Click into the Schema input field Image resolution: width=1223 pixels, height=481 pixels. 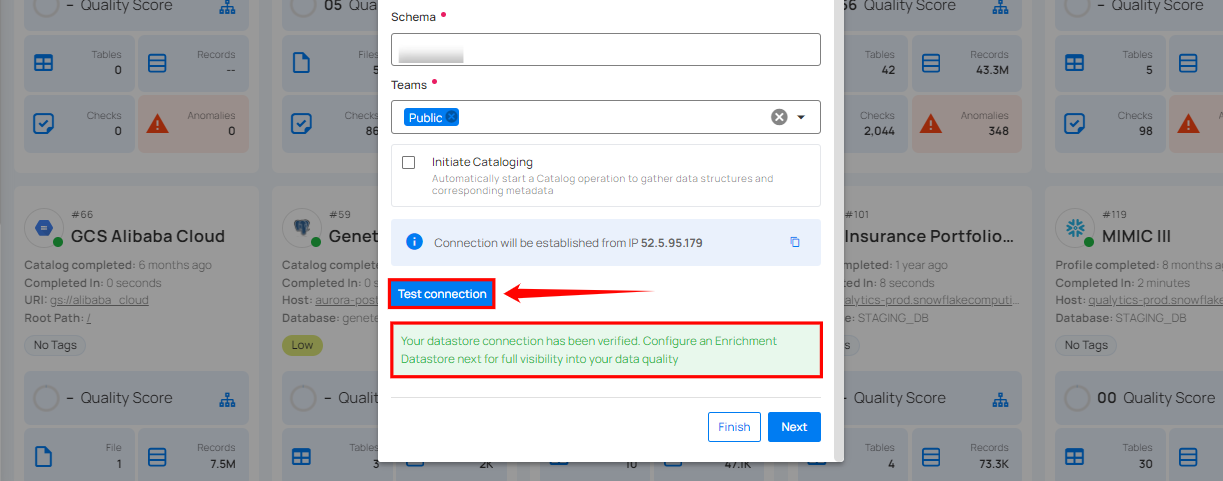(605, 50)
